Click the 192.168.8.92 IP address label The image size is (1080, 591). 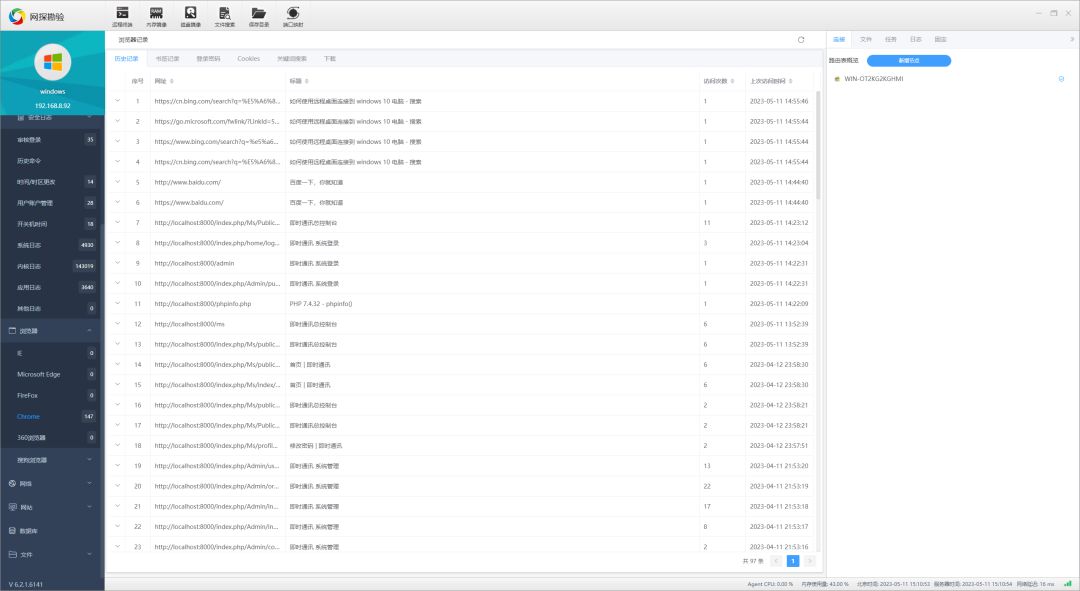(52, 105)
